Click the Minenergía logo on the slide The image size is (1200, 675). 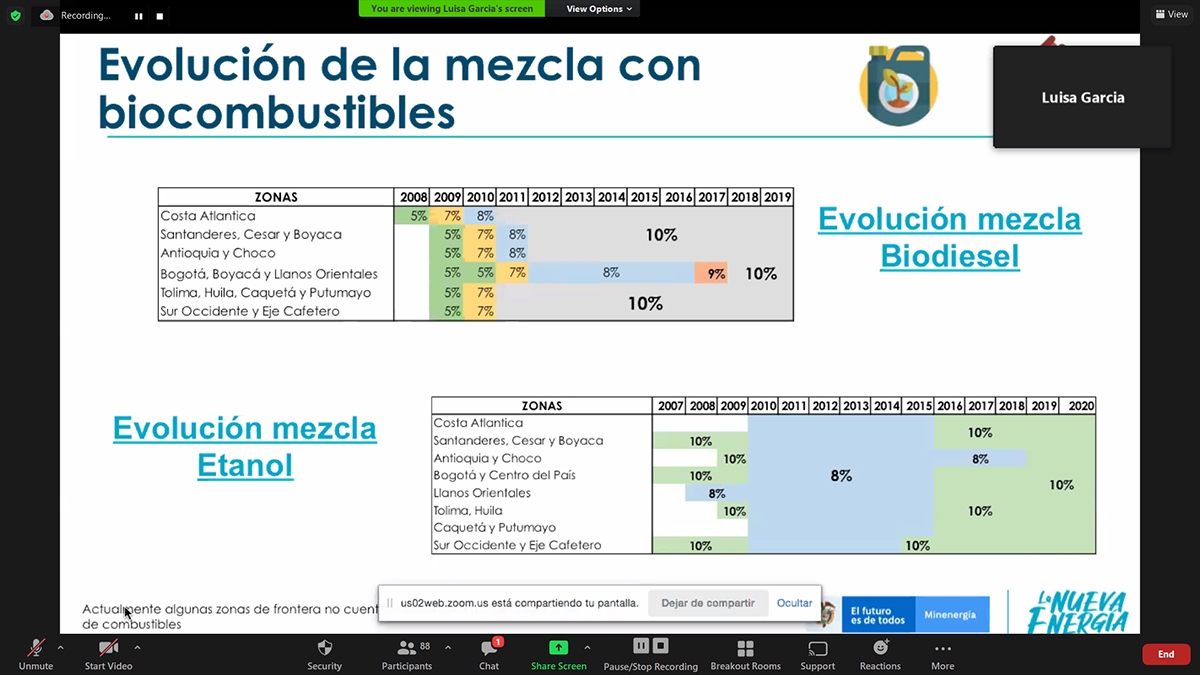949,615
